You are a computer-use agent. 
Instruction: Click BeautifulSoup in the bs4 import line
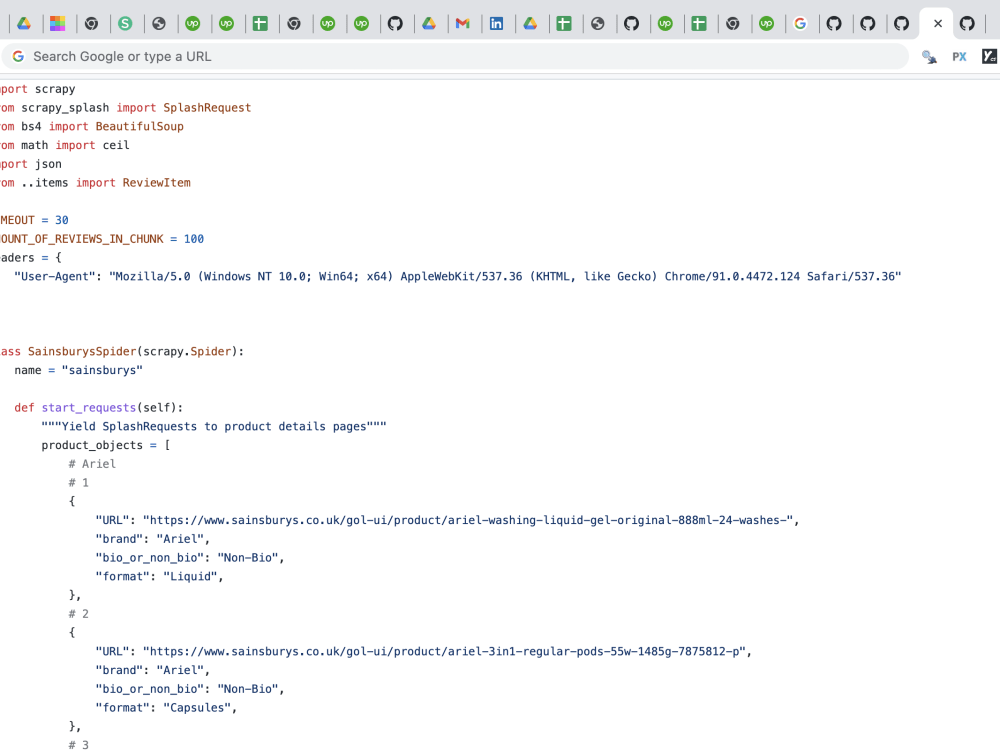click(140, 126)
